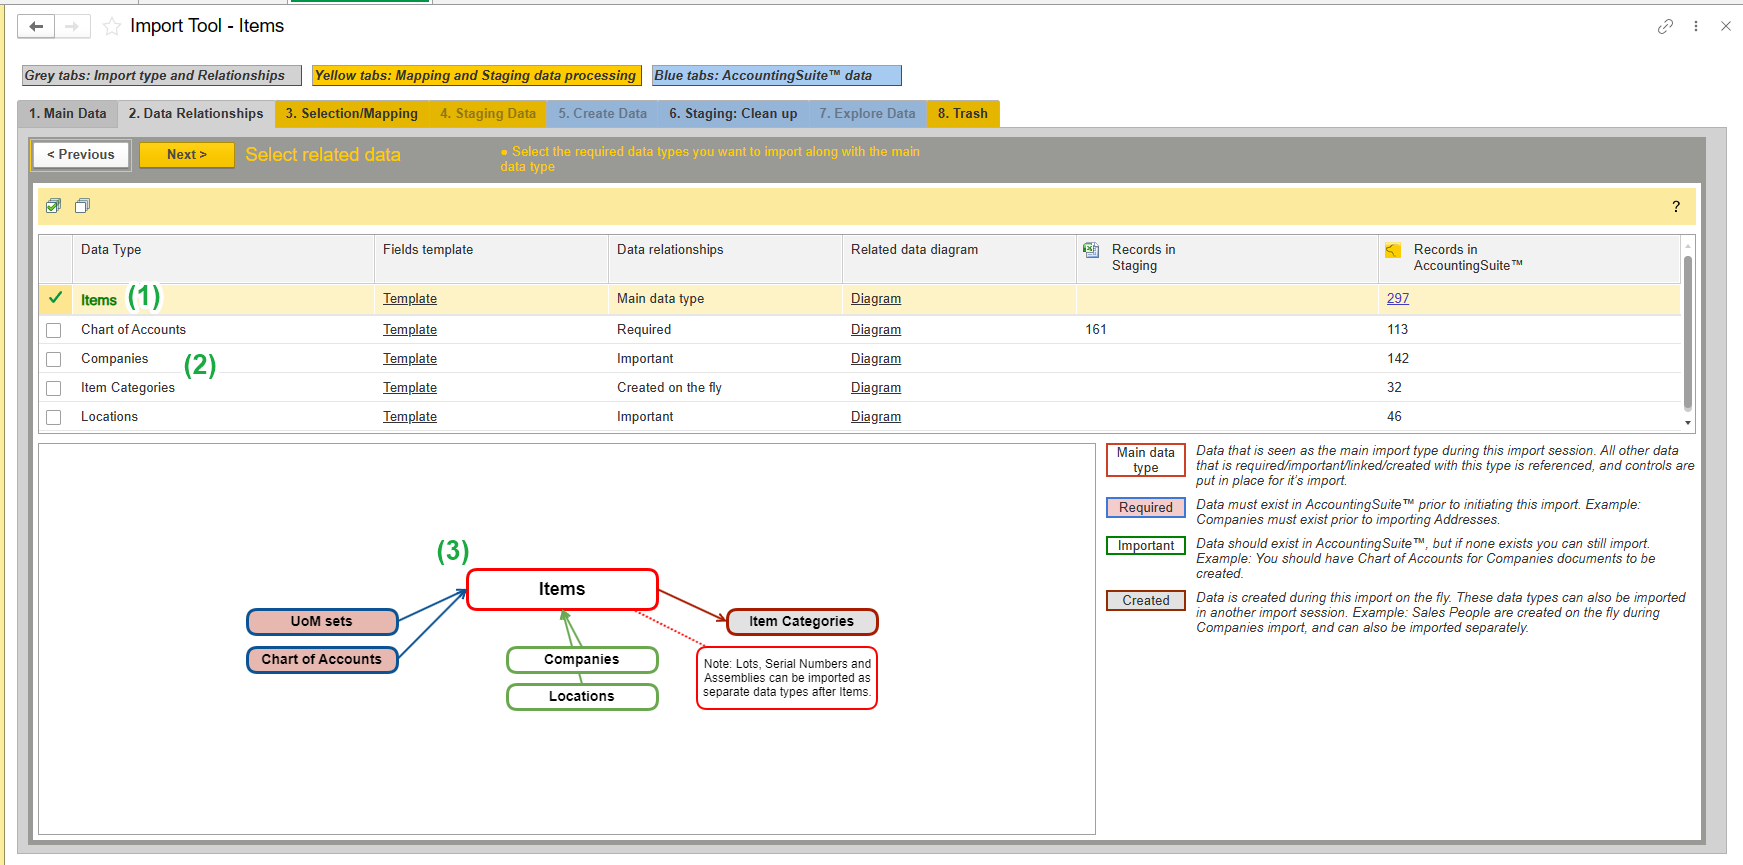Open Template link for Item Categories
Image resolution: width=1743 pixels, height=865 pixels.
point(410,388)
